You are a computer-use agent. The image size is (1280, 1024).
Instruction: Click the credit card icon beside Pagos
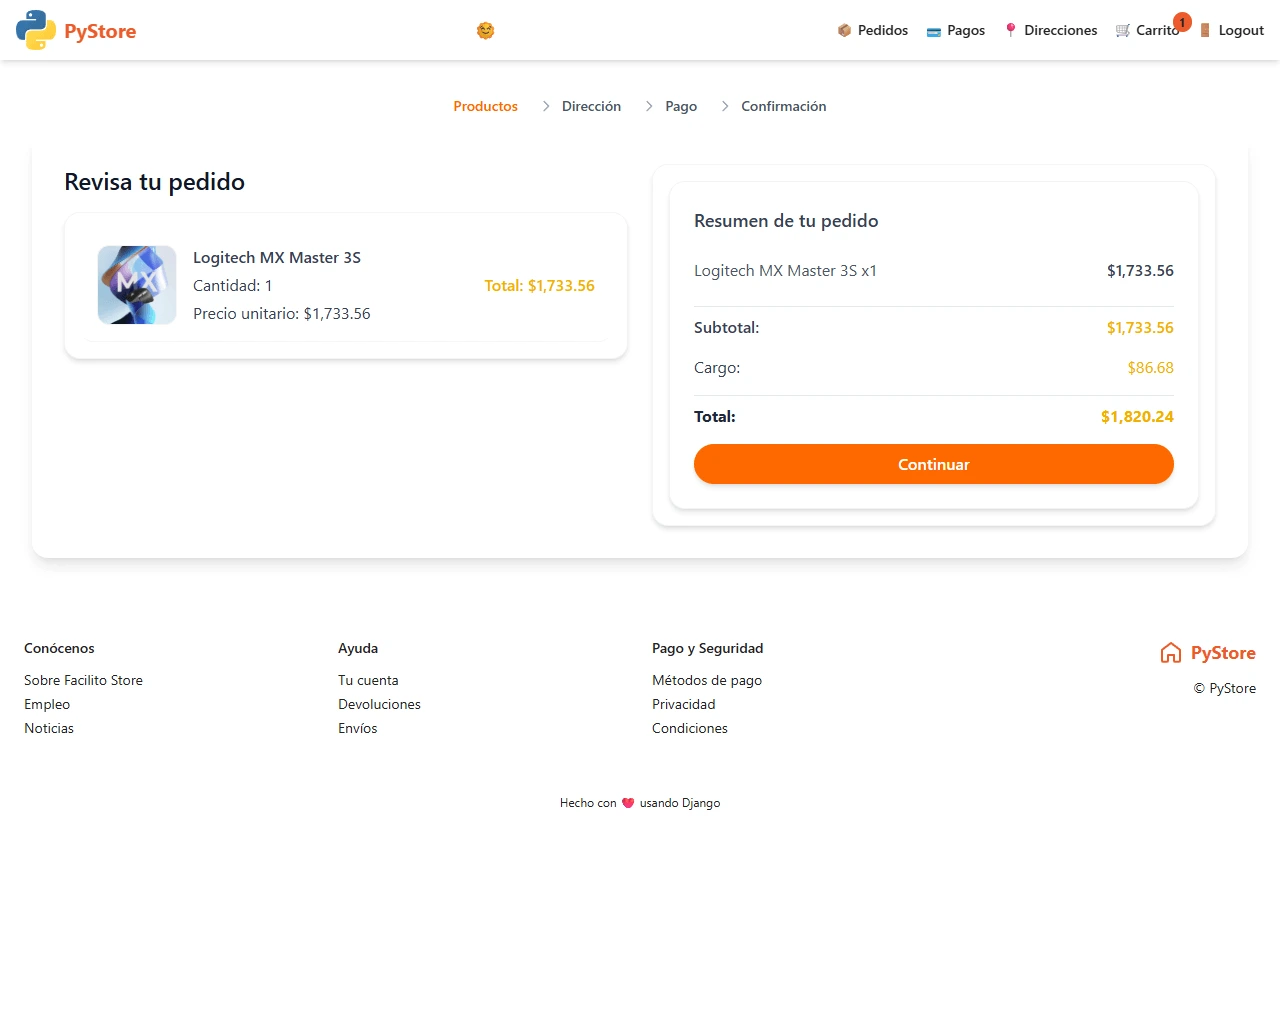(x=934, y=32)
